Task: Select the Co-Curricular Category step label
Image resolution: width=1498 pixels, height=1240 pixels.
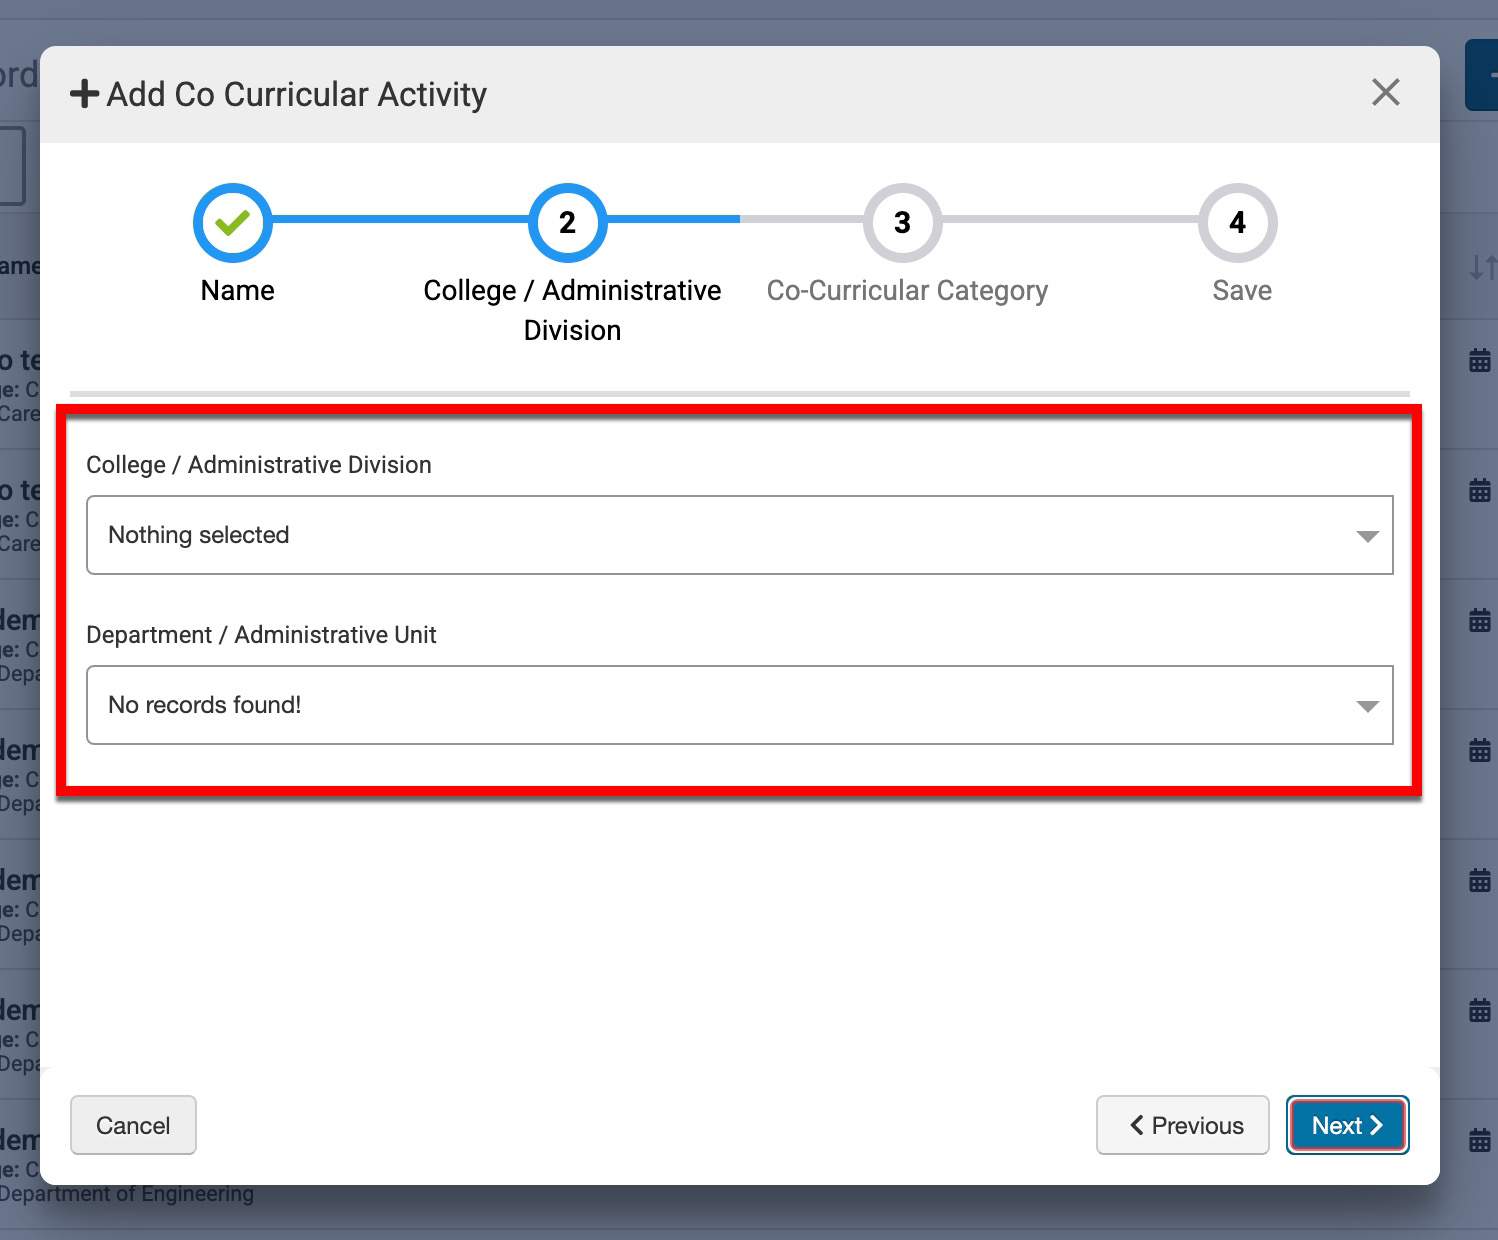Action: (x=907, y=290)
